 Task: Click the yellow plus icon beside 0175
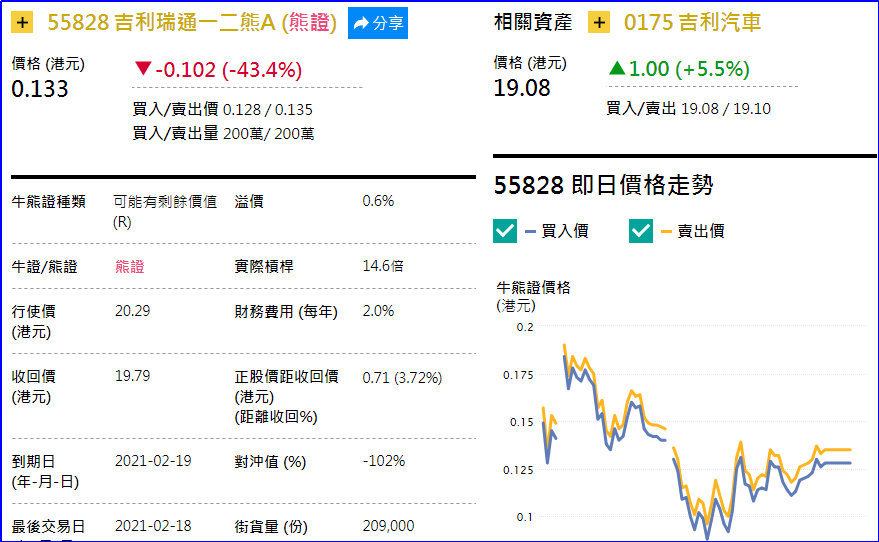coord(599,22)
